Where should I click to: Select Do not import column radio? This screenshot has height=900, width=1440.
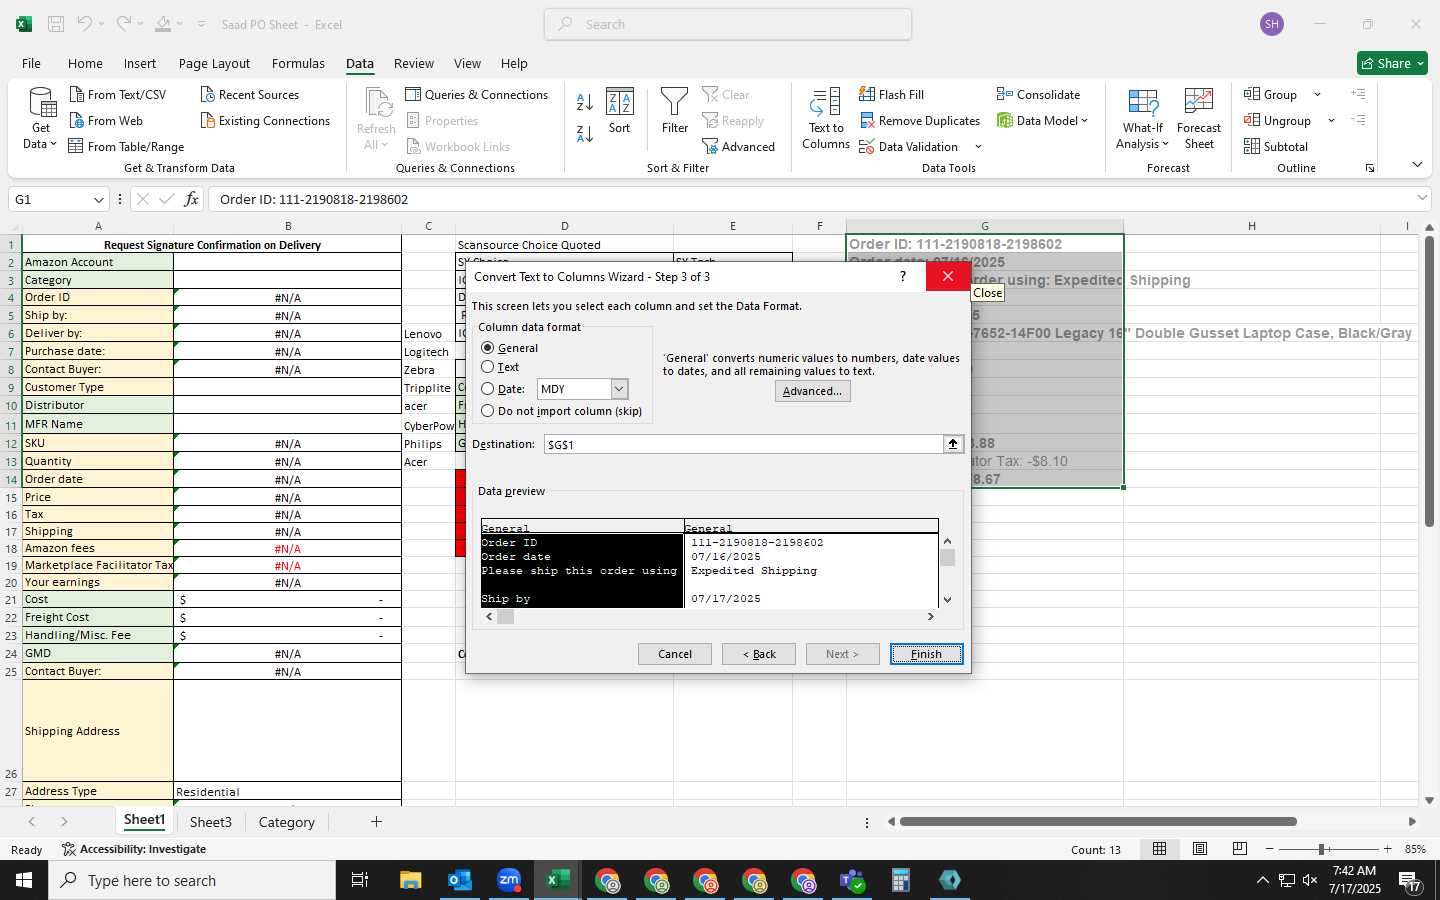click(488, 411)
